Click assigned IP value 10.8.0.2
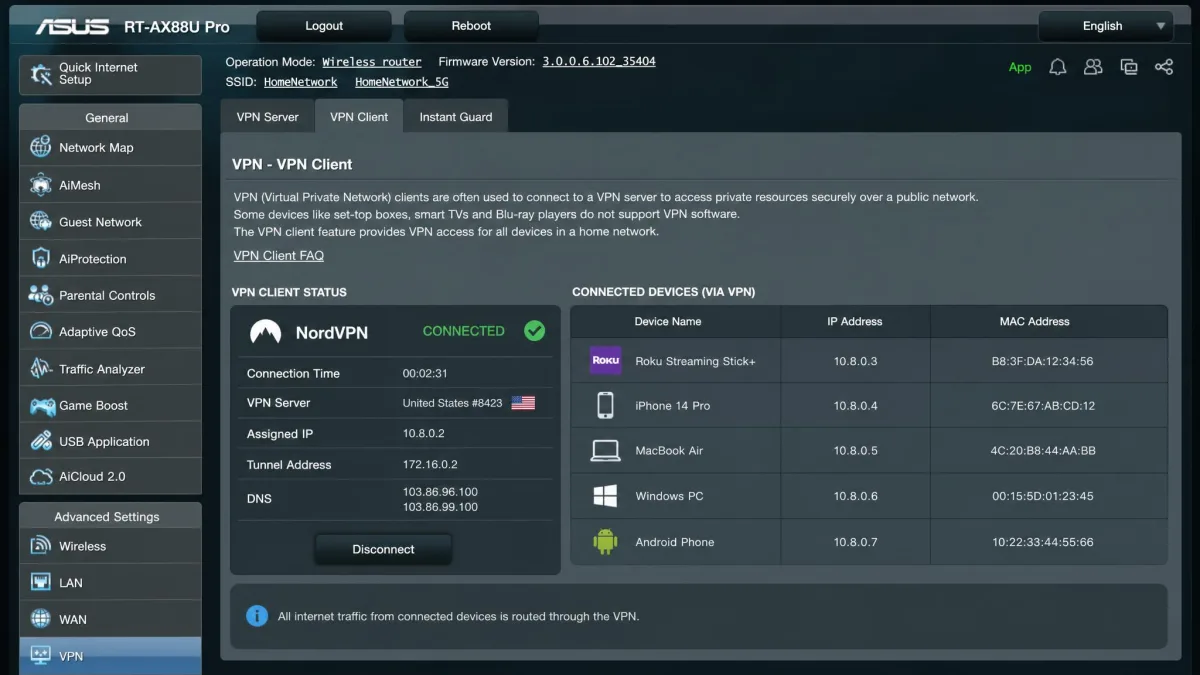Image resolution: width=1200 pixels, height=675 pixels. 424,434
